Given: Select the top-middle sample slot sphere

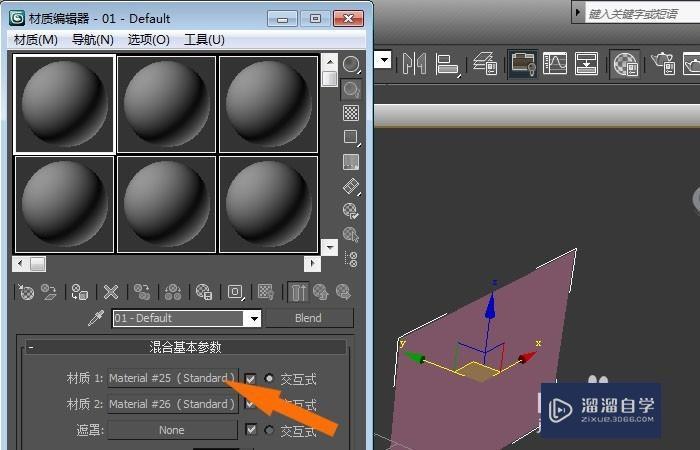Looking at the screenshot, I should point(167,104).
